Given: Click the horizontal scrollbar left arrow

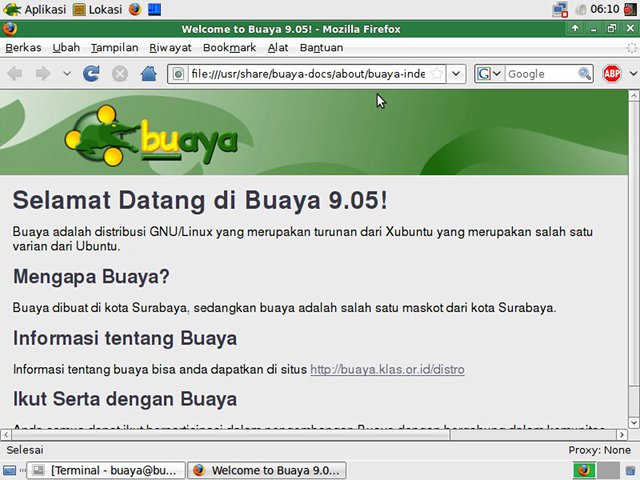Looking at the screenshot, I should [6, 435].
